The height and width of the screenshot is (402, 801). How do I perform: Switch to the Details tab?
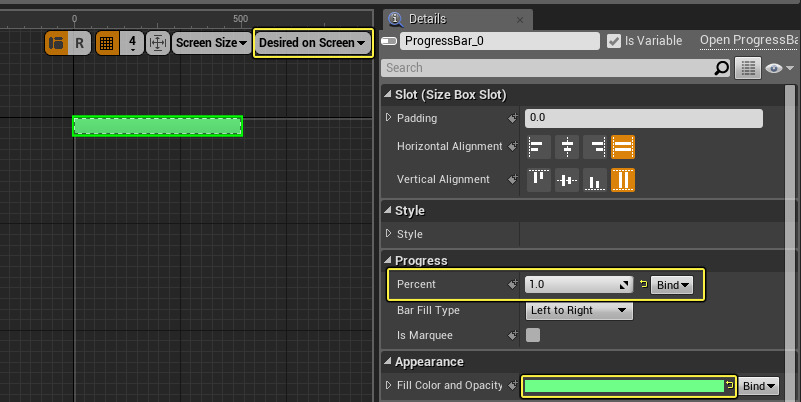426,19
